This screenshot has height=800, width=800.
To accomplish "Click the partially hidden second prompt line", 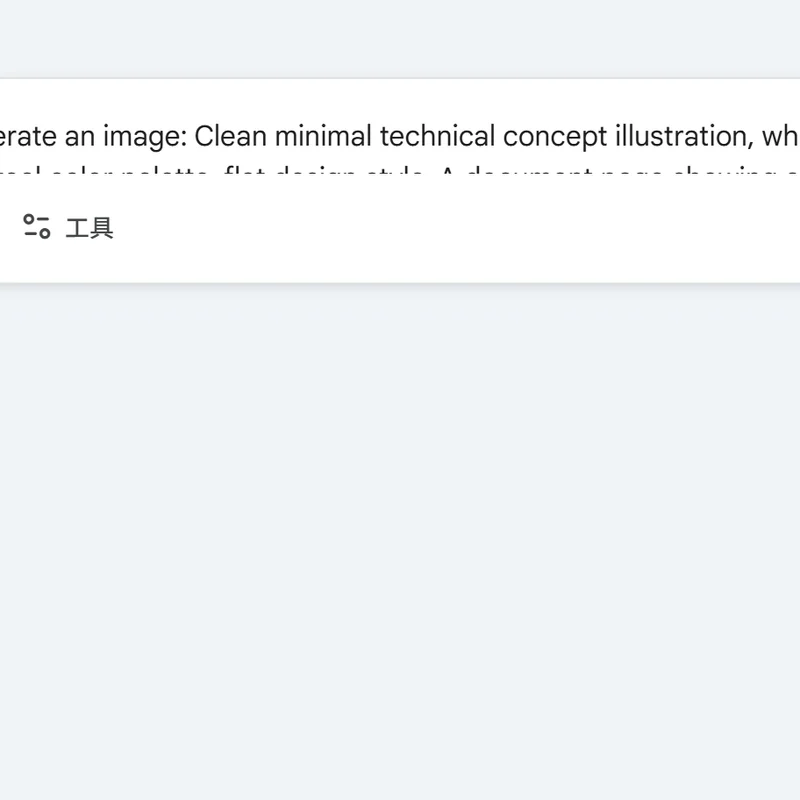I will pyautogui.click(x=400, y=175).
